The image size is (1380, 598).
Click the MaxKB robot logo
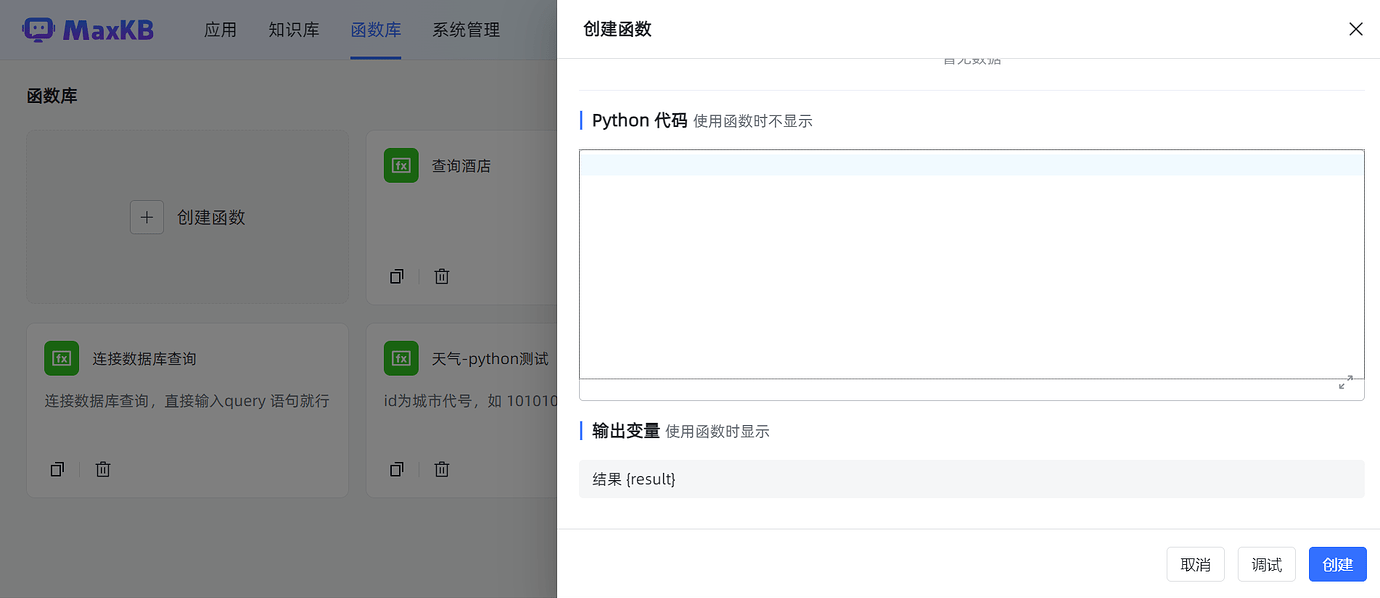coord(38,30)
